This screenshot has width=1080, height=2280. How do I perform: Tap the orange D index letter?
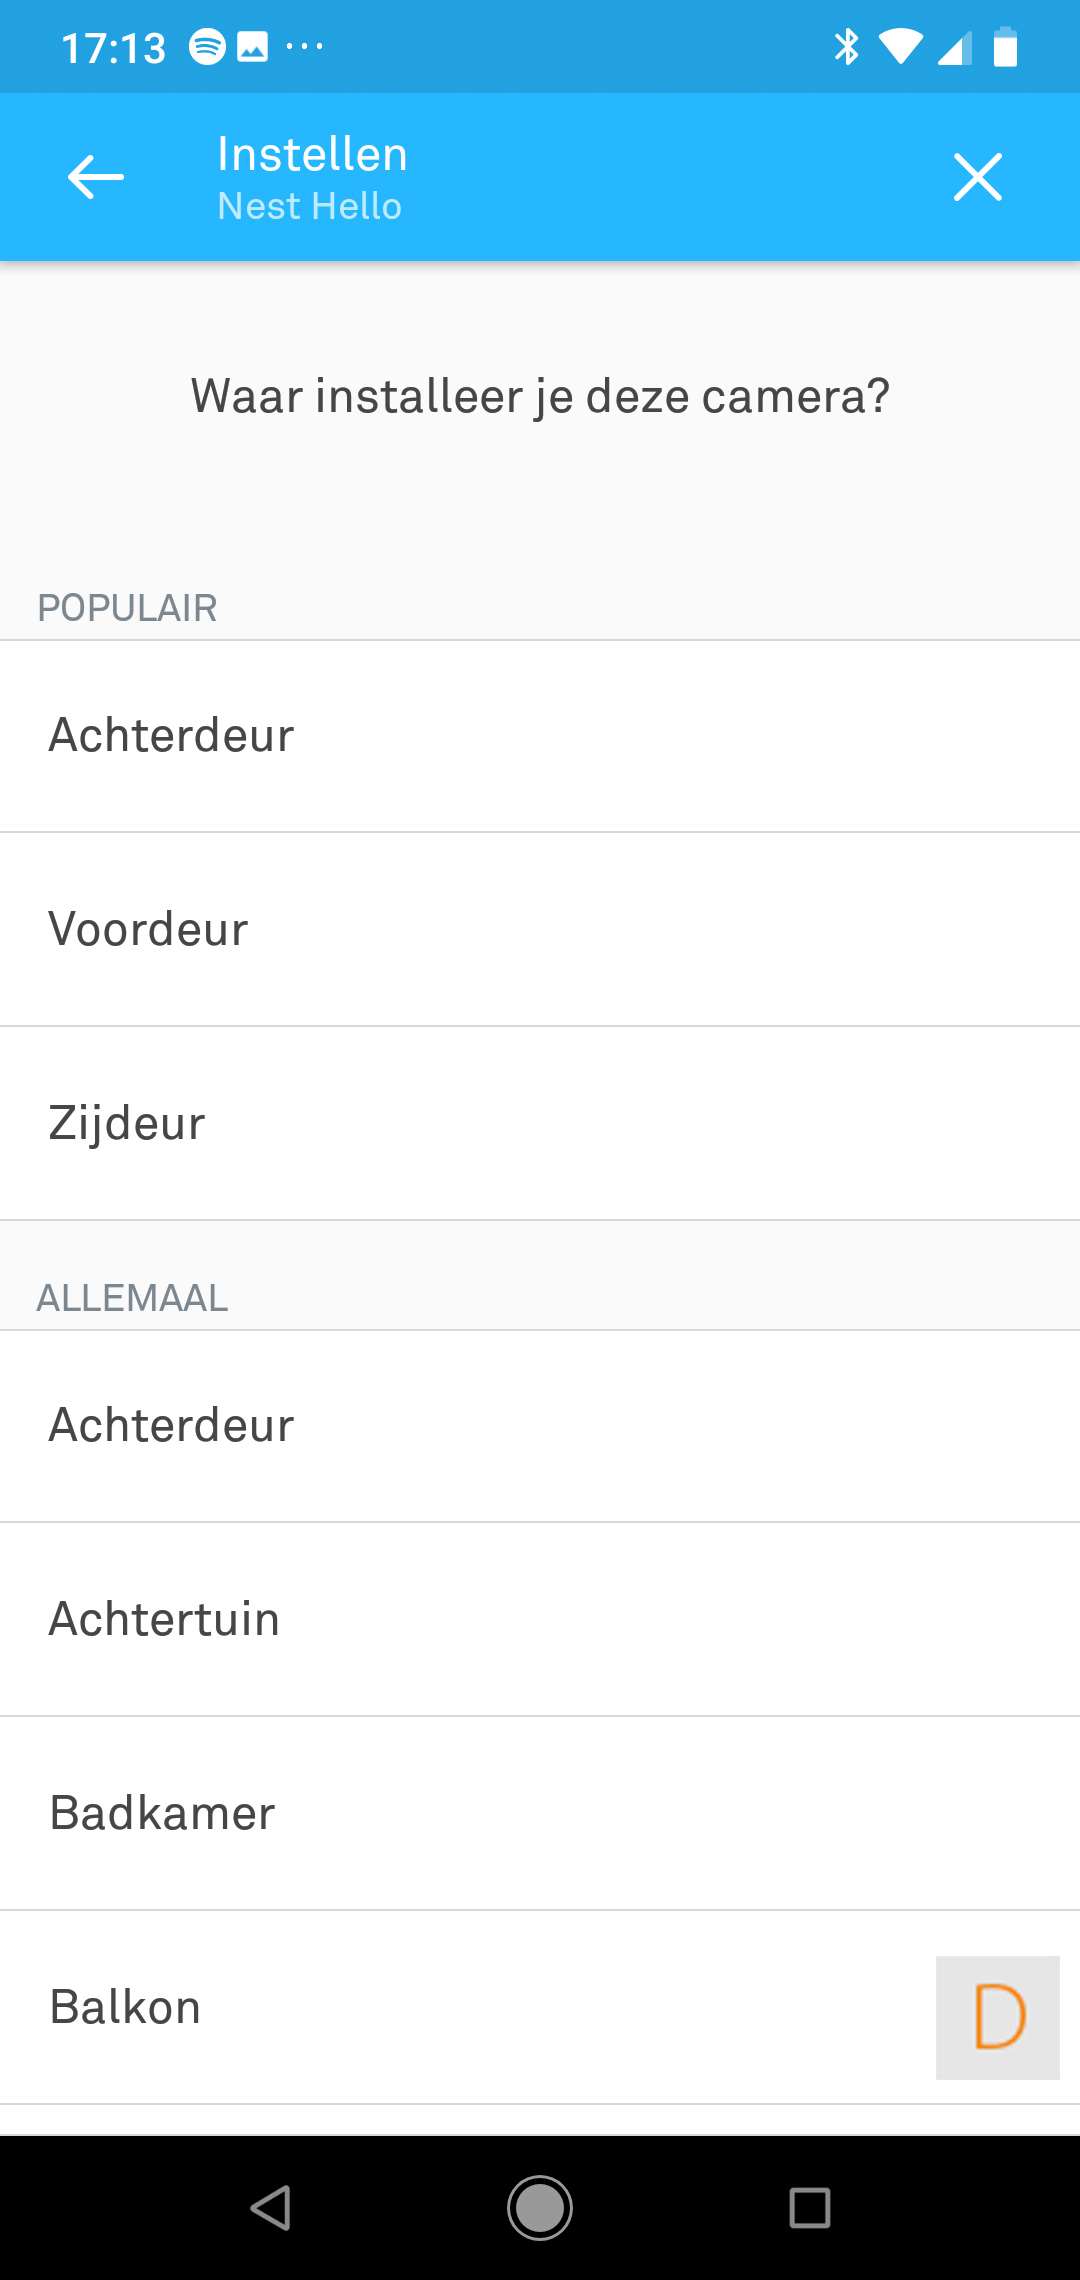point(998,2017)
